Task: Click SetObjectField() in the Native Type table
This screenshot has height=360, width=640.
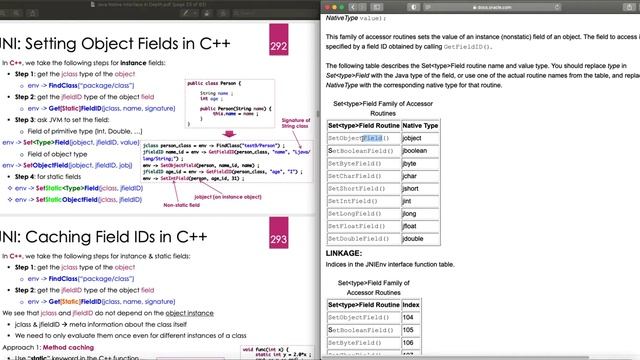Action: pos(358,138)
